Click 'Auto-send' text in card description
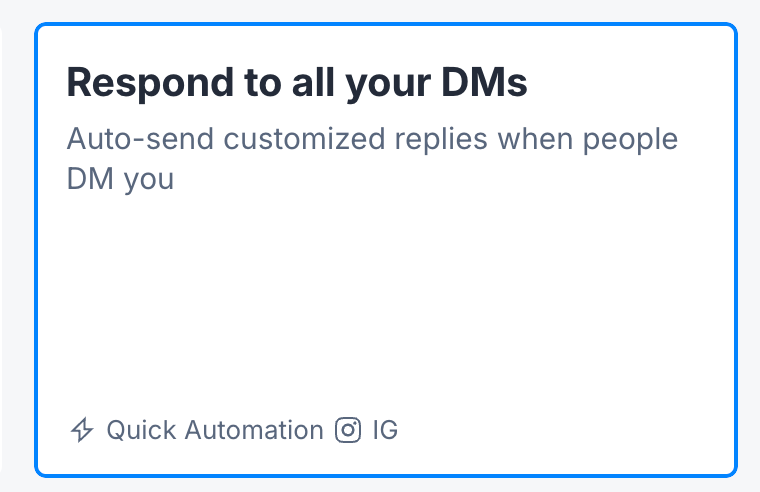 pos(140,139)
